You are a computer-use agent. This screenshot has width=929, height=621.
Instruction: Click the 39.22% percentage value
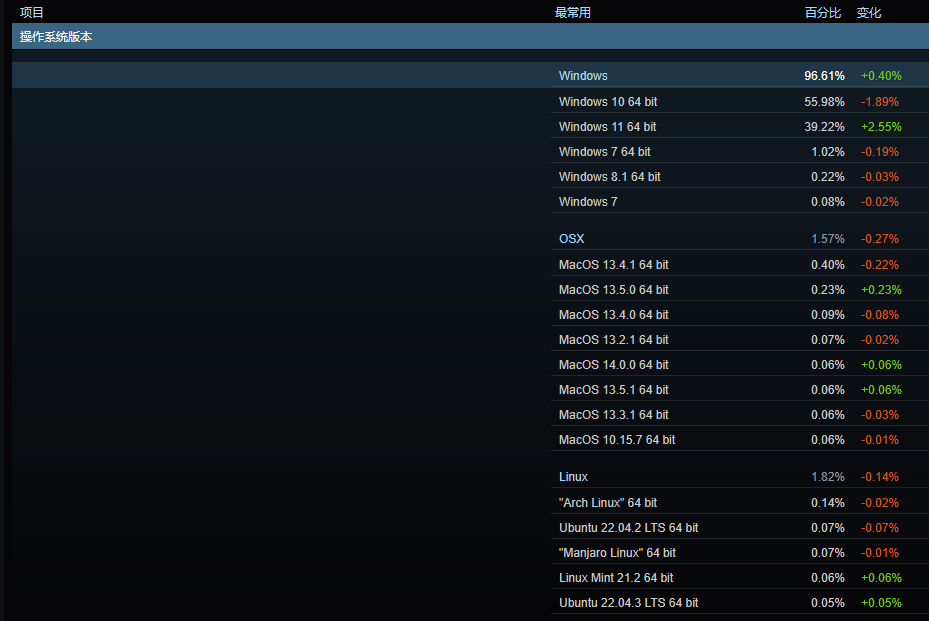pos(824,126)
